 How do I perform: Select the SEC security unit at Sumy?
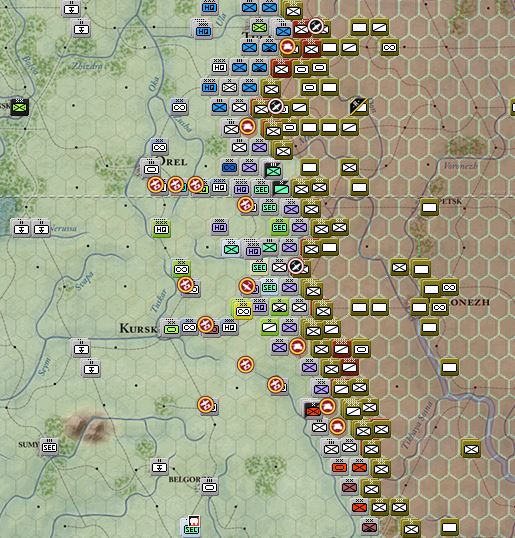coord(49,447)
